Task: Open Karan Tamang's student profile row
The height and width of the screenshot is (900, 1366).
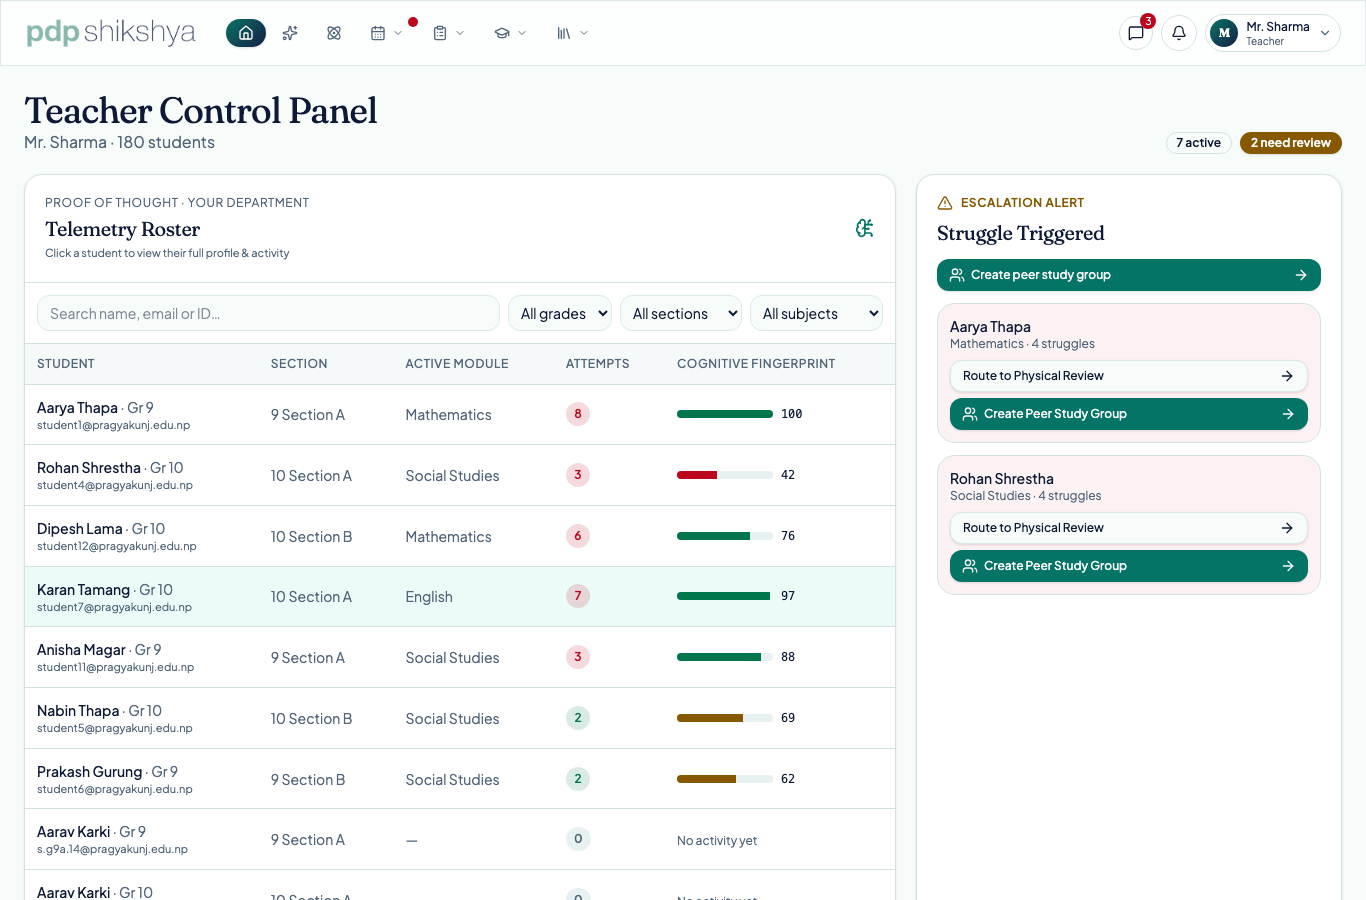Action: tap(460, 597)
